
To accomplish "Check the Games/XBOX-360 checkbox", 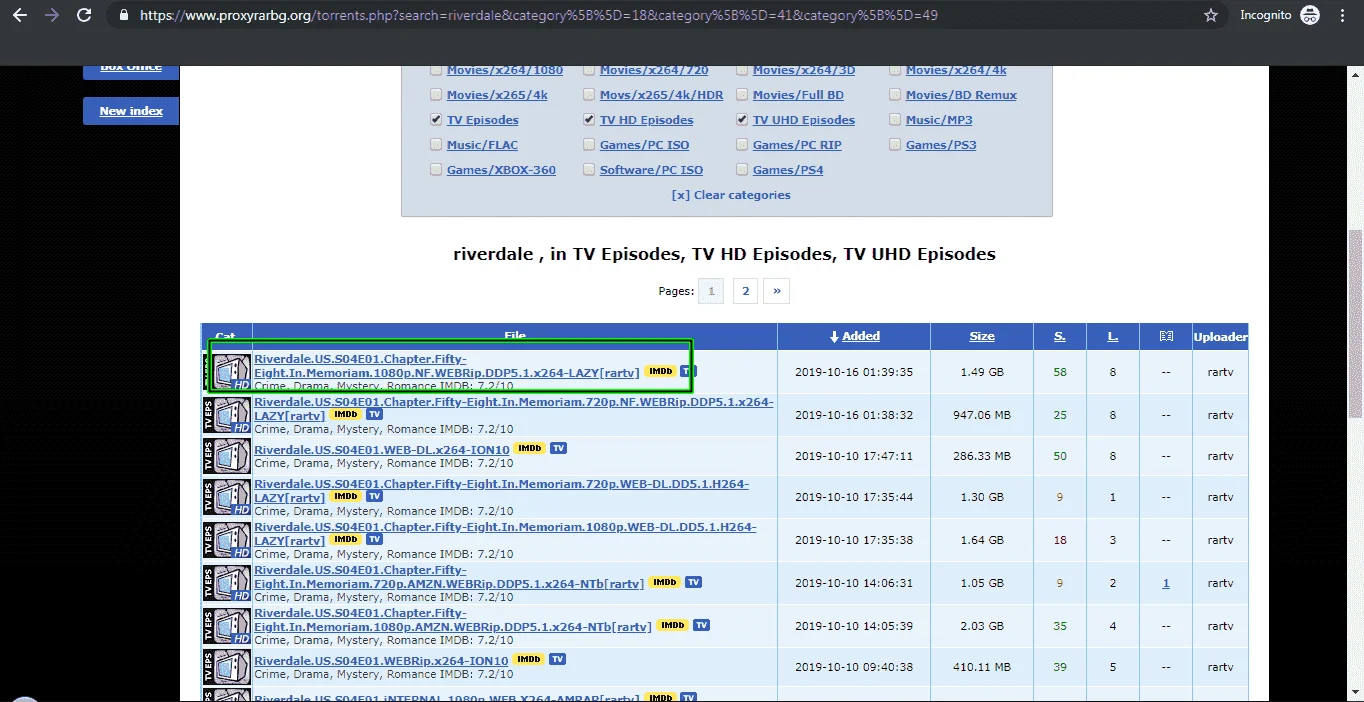I will pyautogui.click(x=436, y=170).
